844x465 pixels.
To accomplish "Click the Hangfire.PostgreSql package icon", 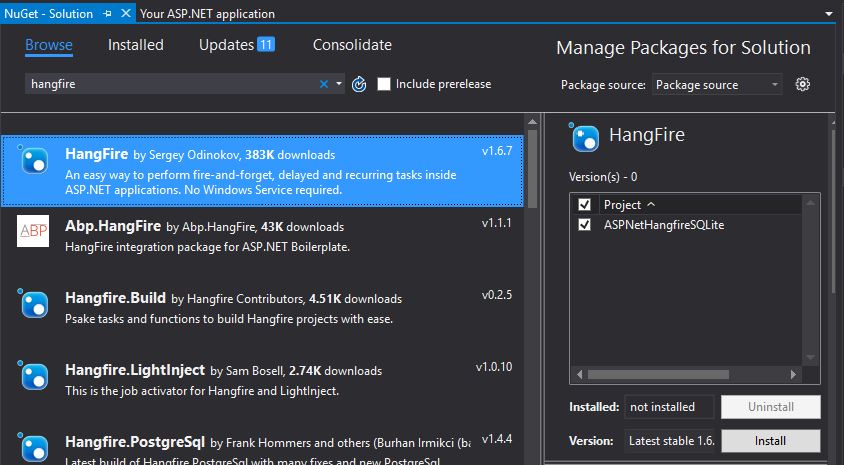I will pyautogui.click(x=33, y=447).
